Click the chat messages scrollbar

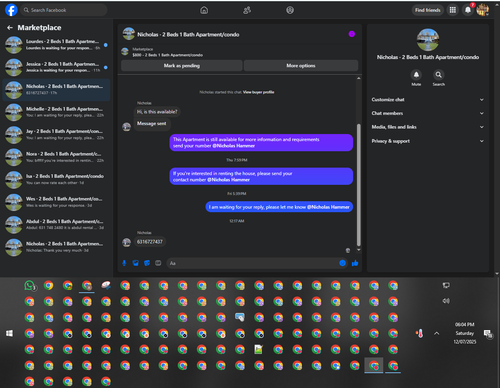click(359, 185)
